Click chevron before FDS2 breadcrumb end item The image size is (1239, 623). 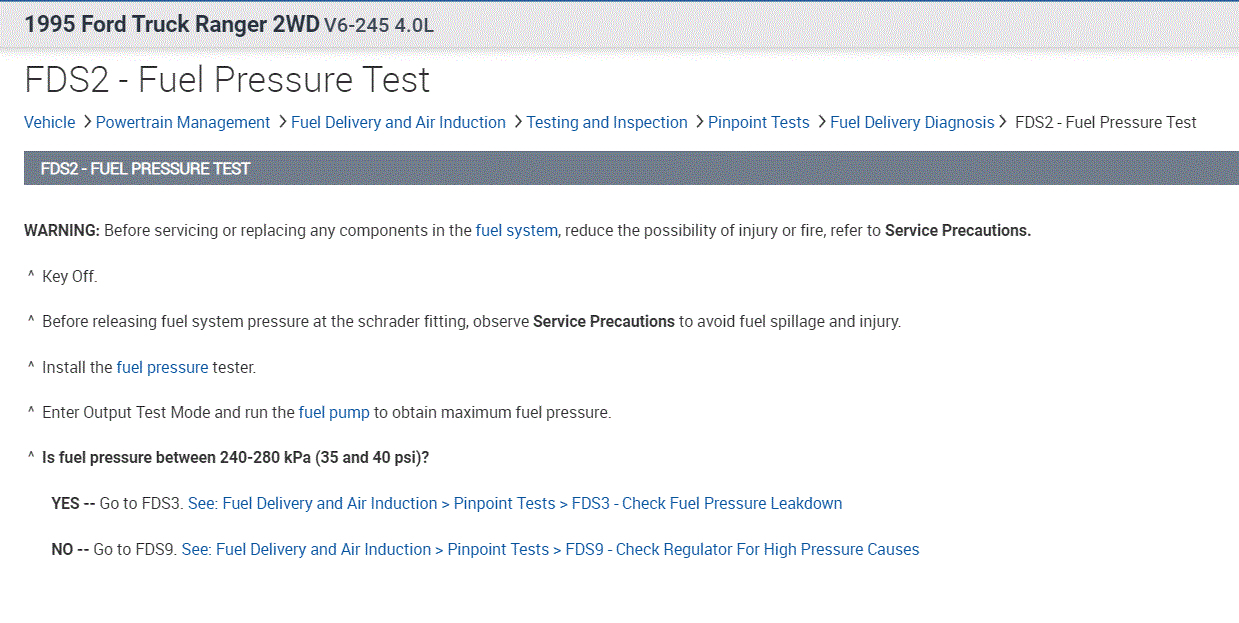click(x=1003, y=121)
